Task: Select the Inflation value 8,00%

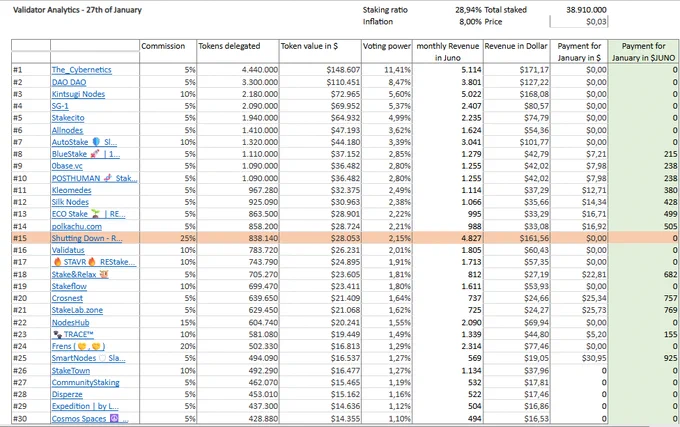Action: coord(470,22)
